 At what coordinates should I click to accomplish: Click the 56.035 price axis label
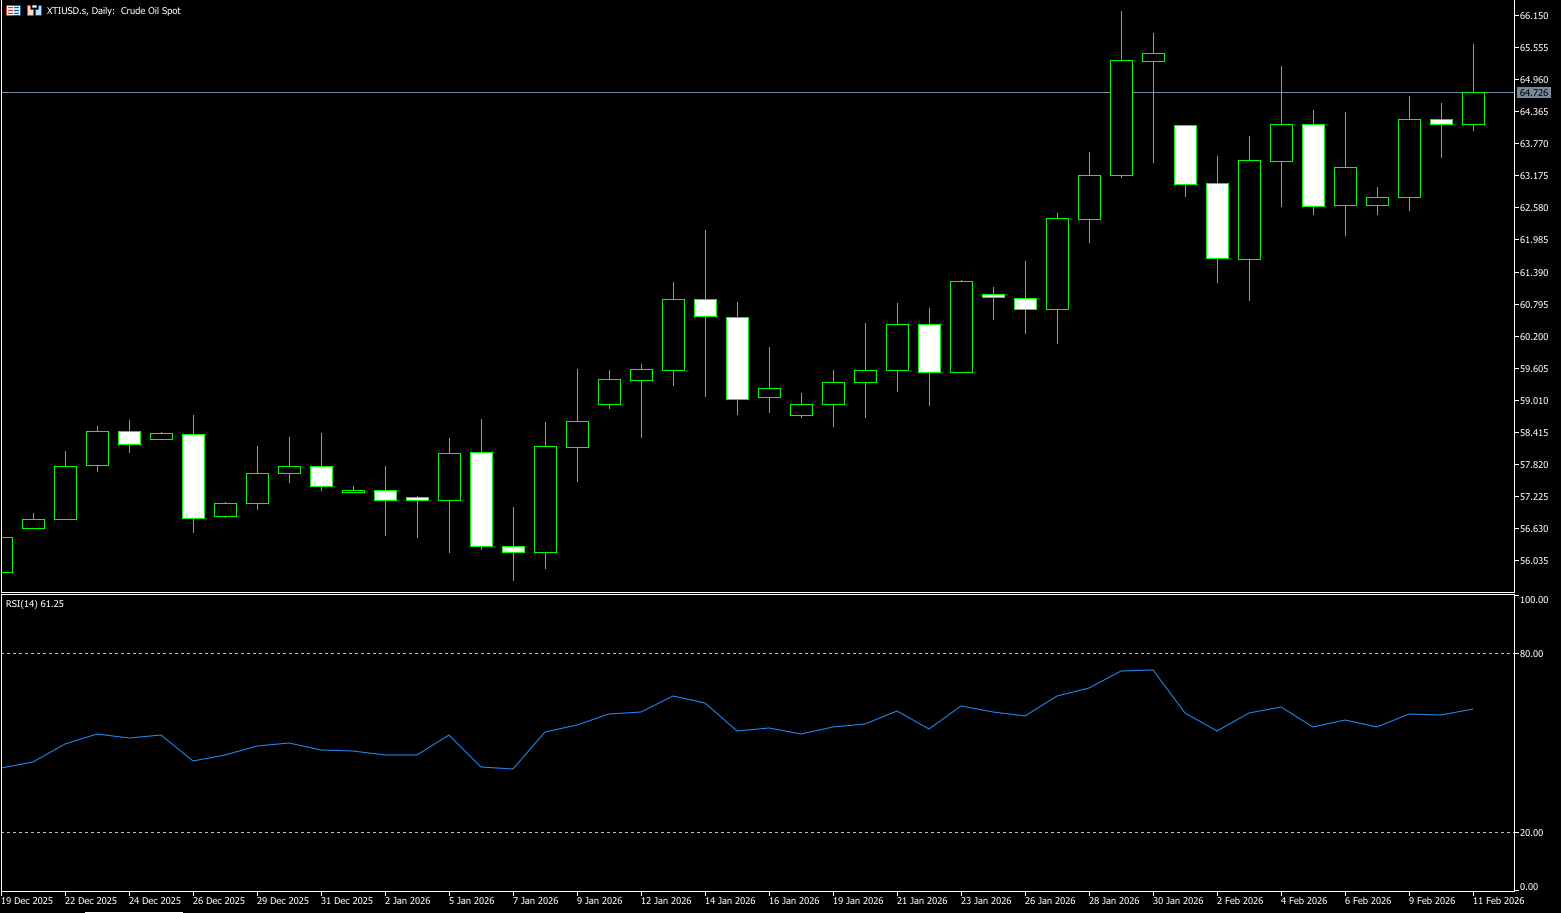click(1533, 561)
